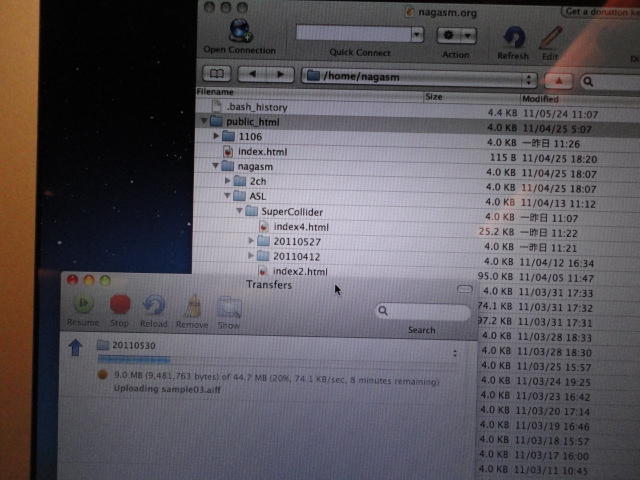The width and height of the screenshot is (640, 480).
Task: Open the transfer item stepper popup
Action: [x=455, y=353]
